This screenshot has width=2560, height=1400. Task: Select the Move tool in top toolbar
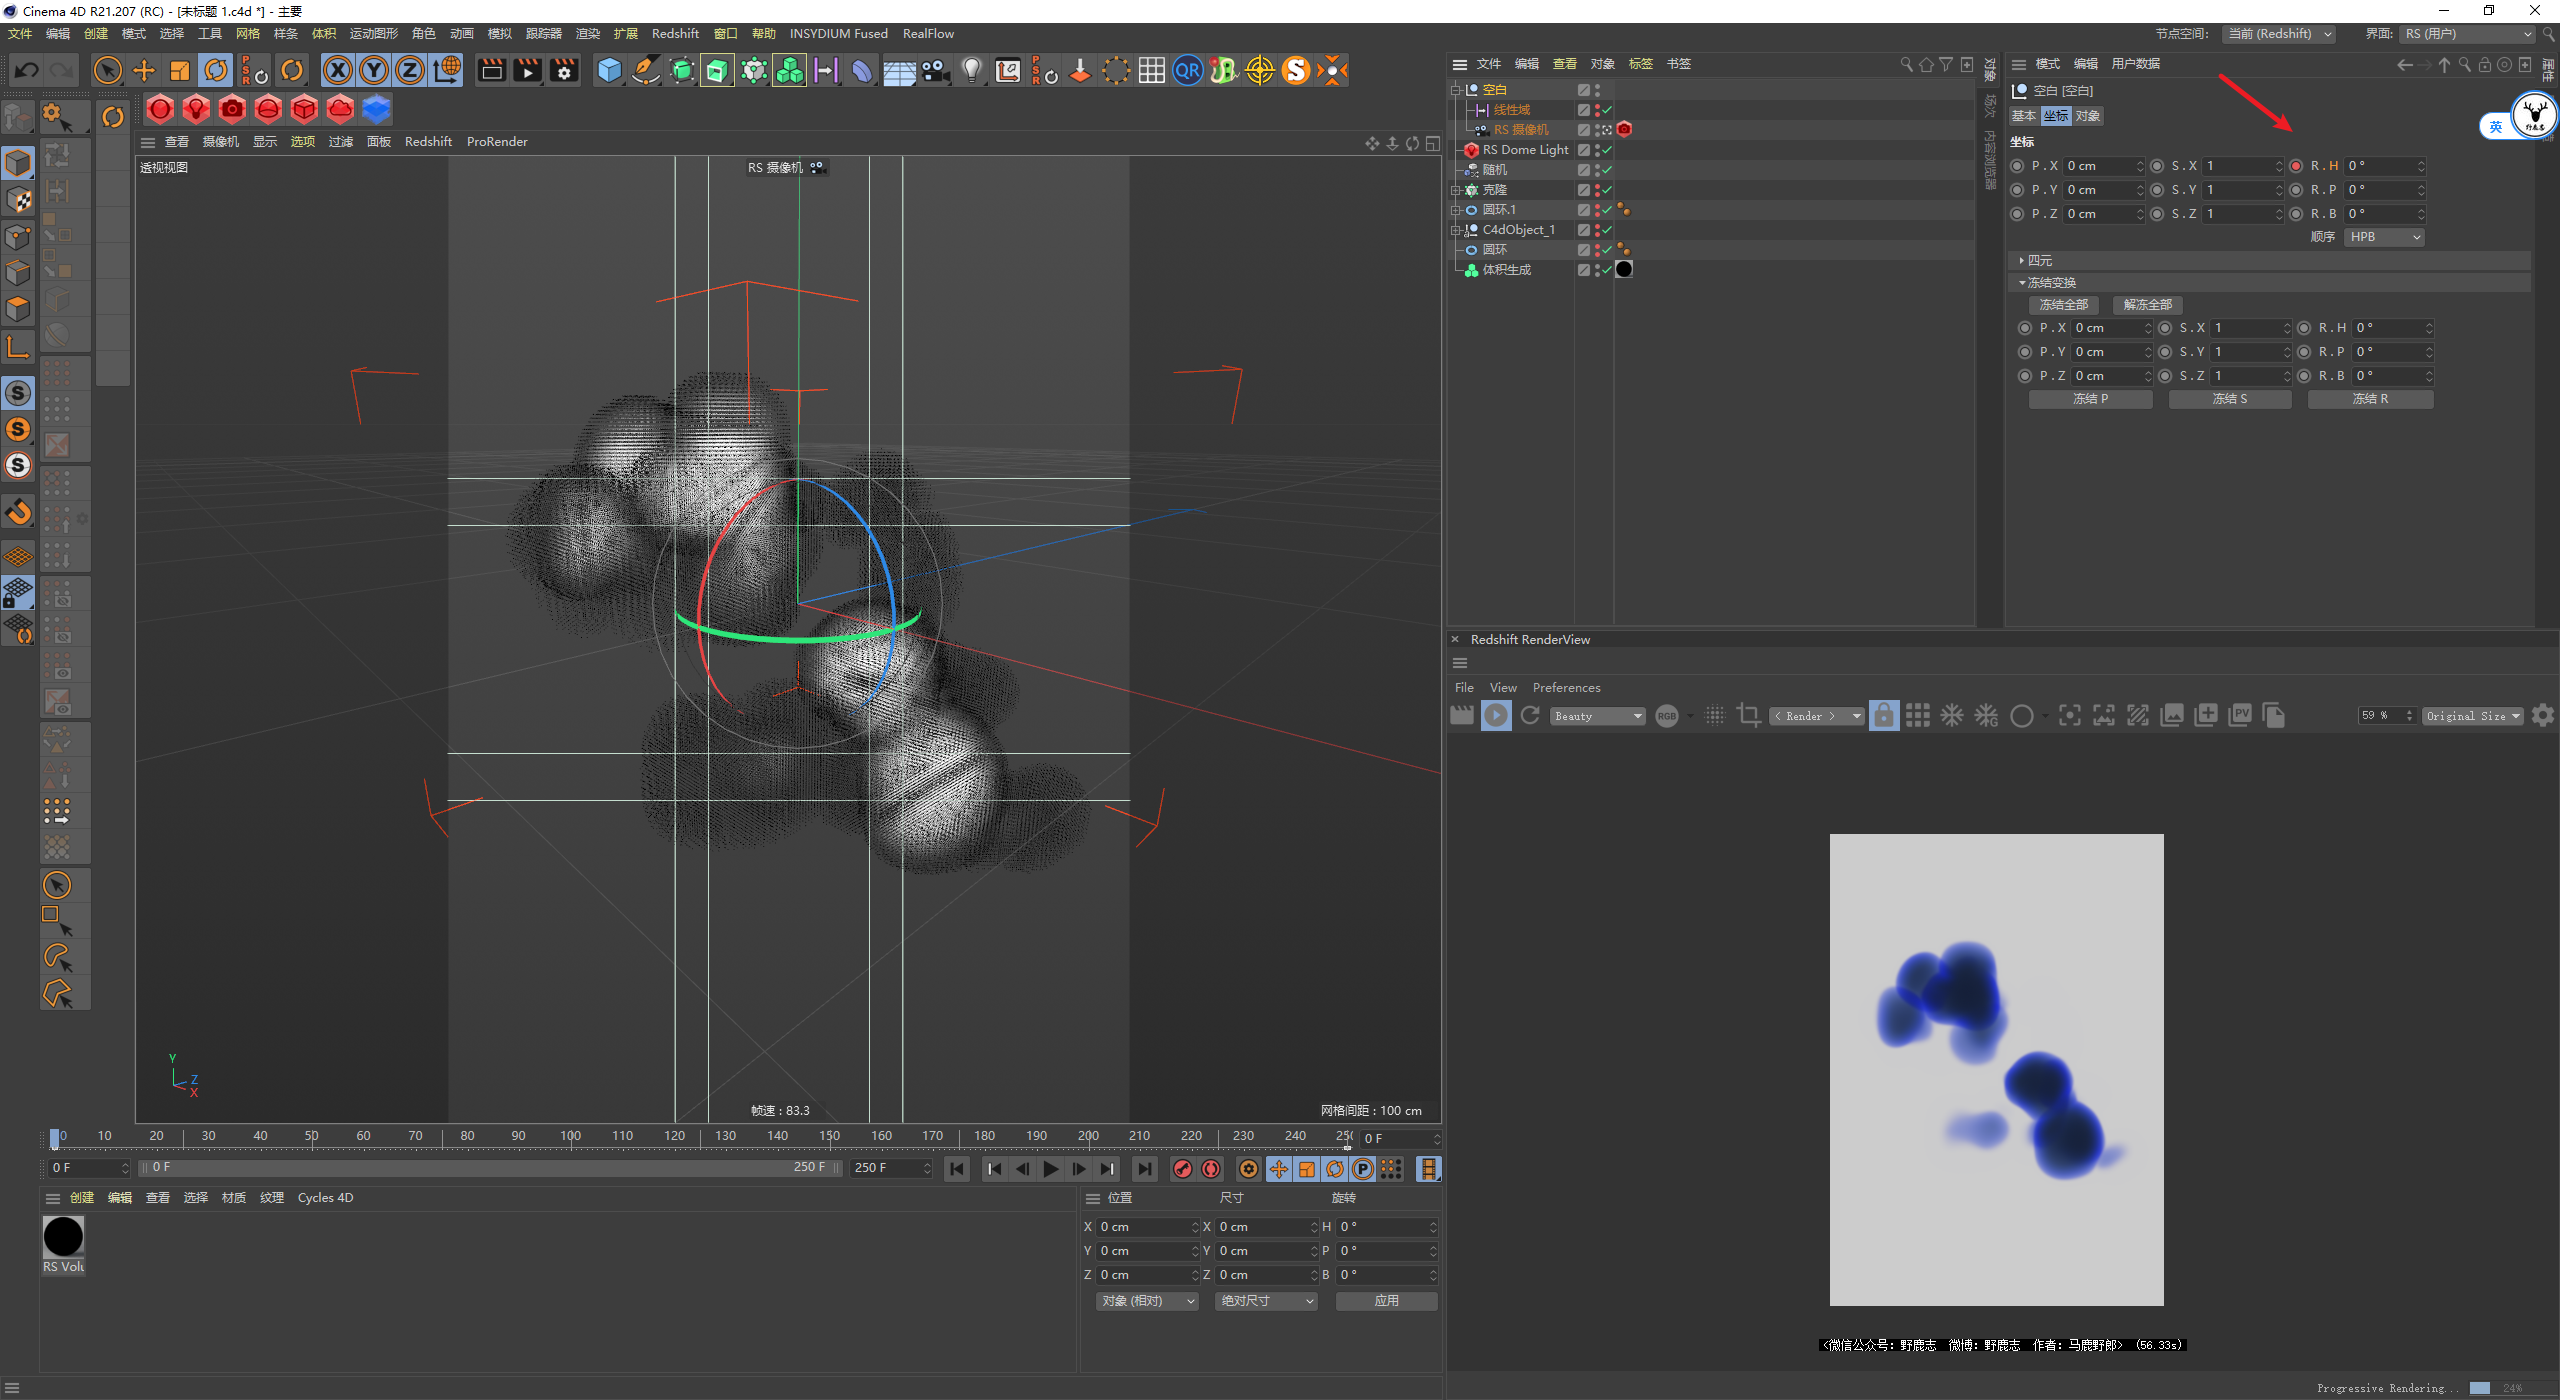coord(144,71)
